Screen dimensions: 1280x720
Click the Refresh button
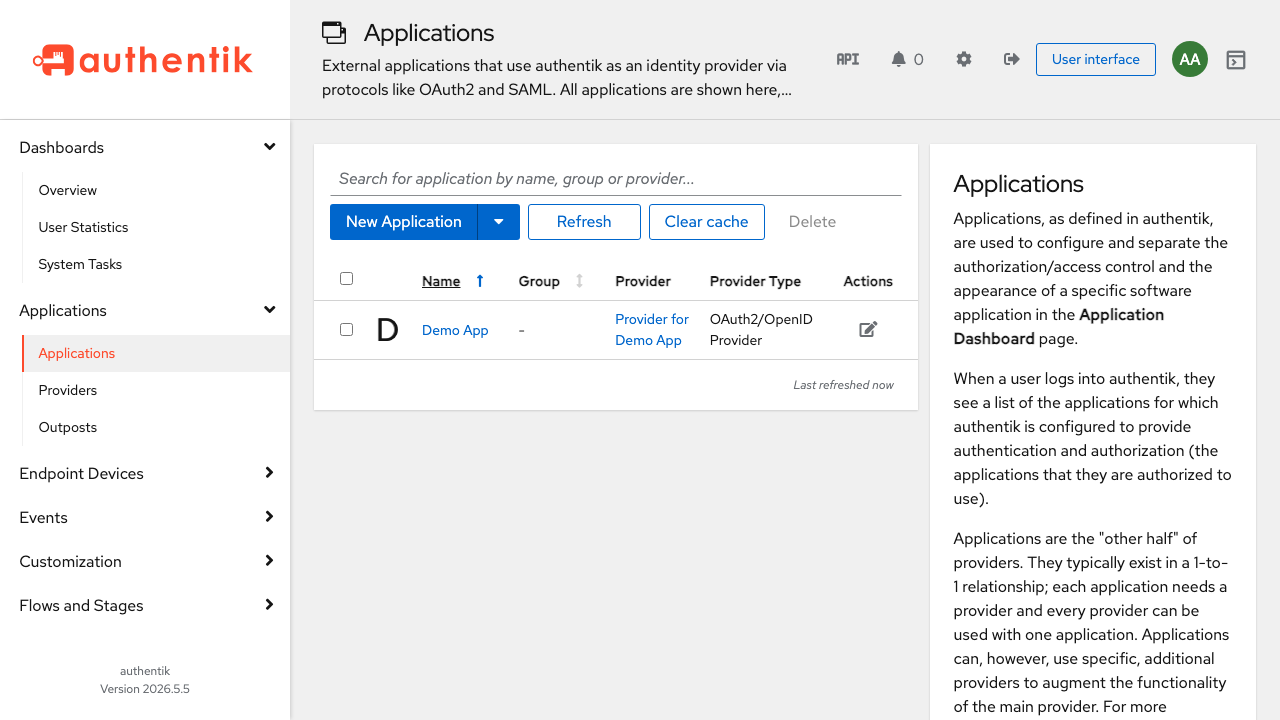(584, 222)
